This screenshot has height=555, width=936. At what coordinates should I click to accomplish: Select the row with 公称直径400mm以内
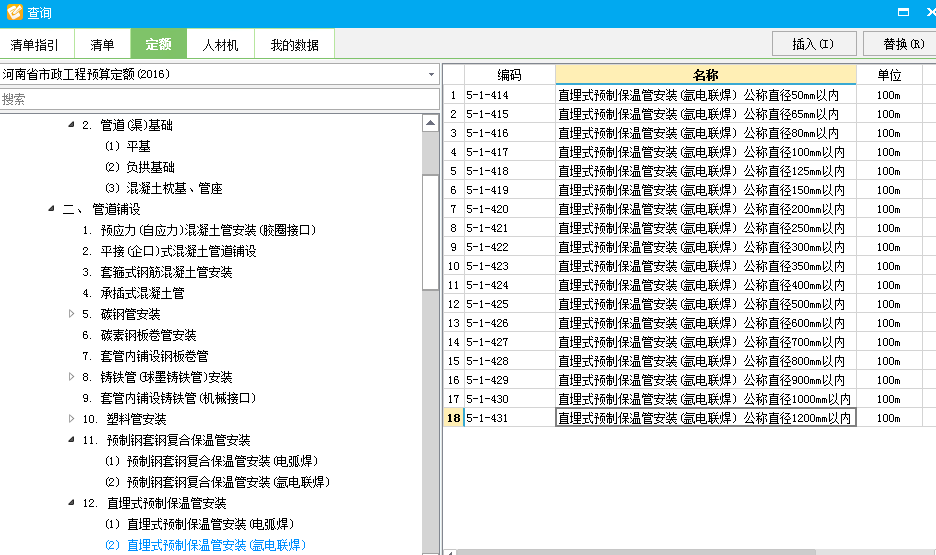pos(706,285)
